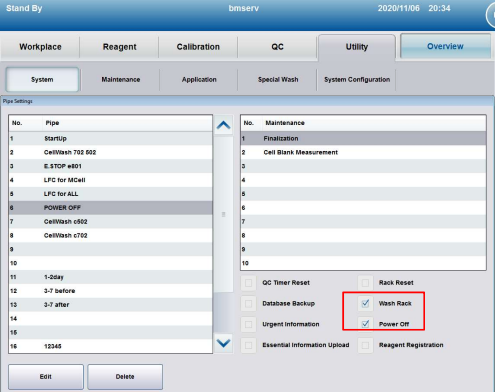The image size is (495, 392).
Task: Enable Reagent Registration checkbox
Action: click(x=365, y=345)
